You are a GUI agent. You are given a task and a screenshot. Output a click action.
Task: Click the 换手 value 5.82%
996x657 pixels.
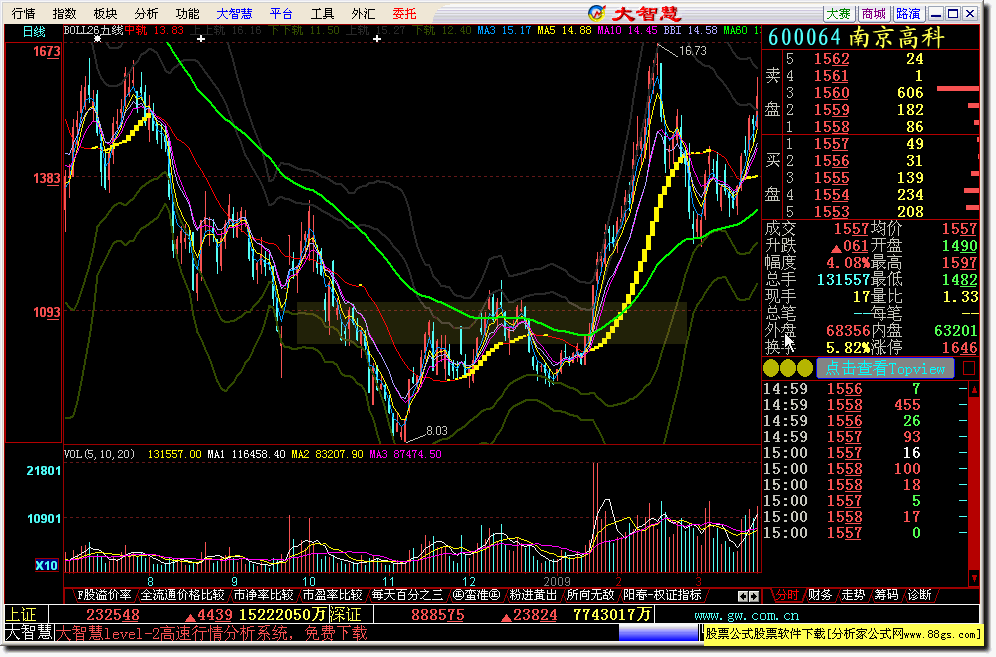point(848,348)
